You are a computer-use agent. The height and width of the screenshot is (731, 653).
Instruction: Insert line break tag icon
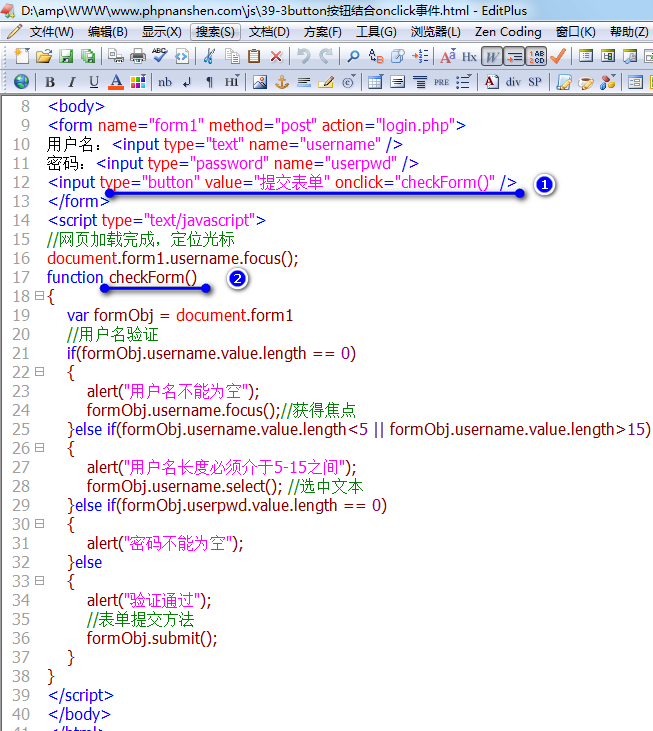tap(187, 82)
